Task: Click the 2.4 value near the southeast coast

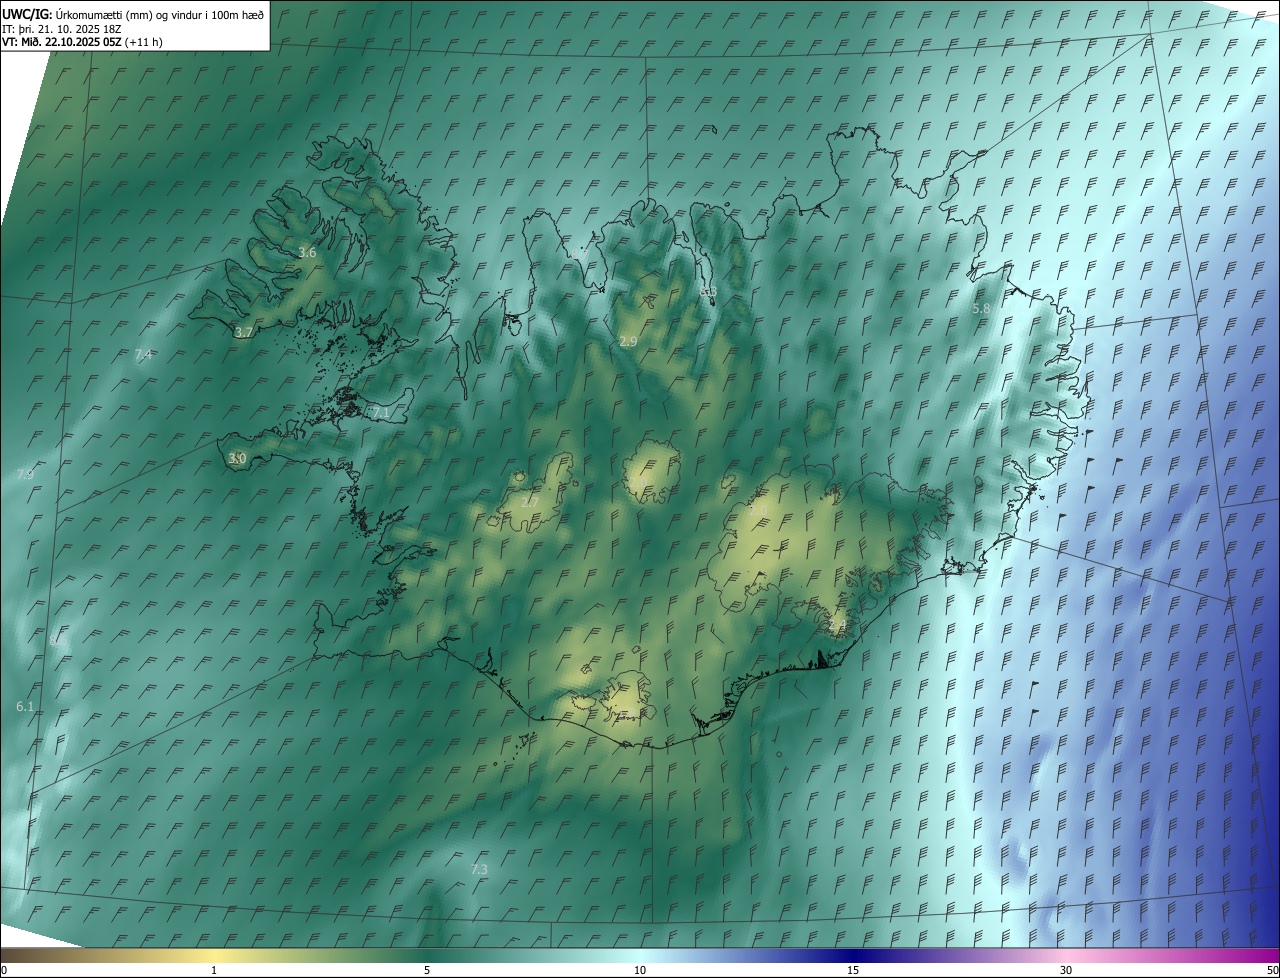Action: coord(837,626)
